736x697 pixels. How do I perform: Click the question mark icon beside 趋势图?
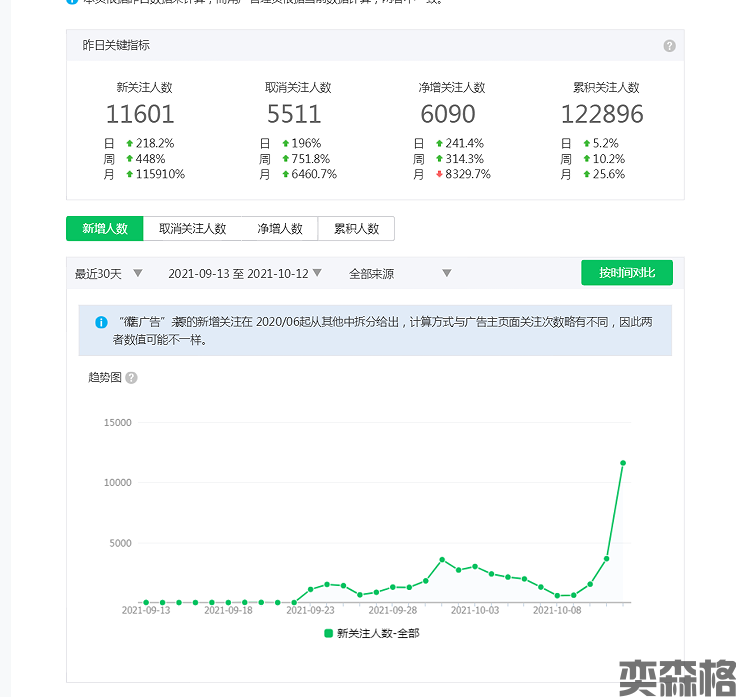[x=131, y=378]
